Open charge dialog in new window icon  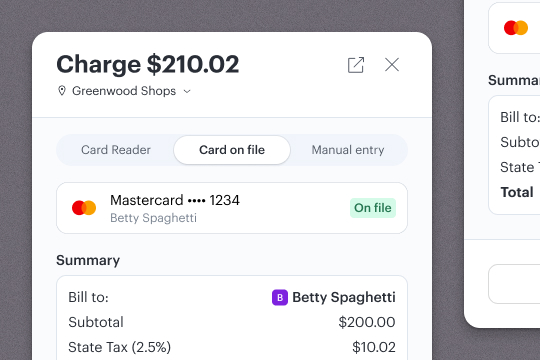356,65
